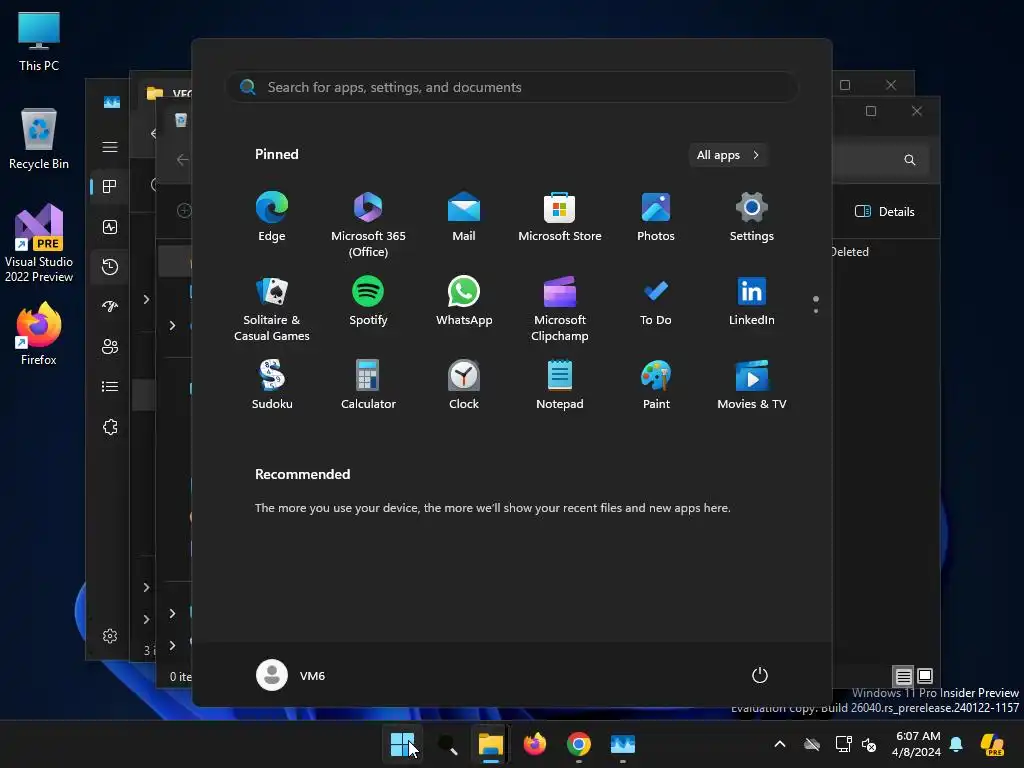Launch Paint from Start menu
This screenshot has height=768, width=1024.
pos(656,385)
